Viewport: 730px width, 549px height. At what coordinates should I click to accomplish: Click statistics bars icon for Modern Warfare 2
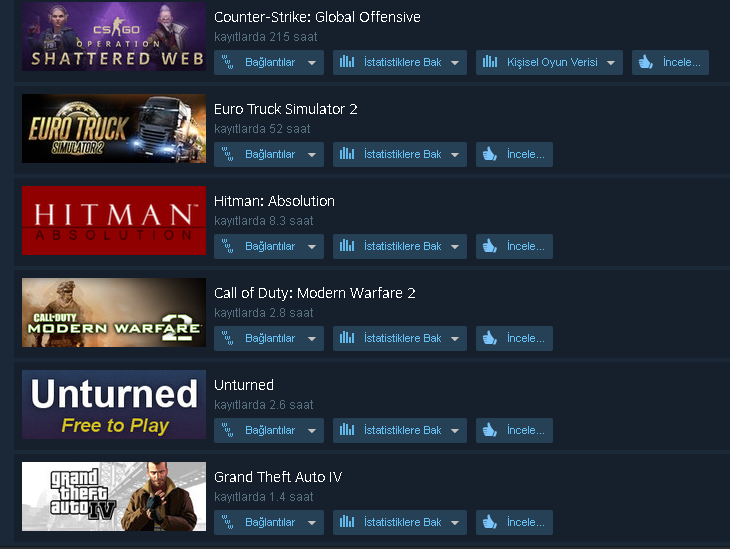pyautogui.click(x=347, y=338)
